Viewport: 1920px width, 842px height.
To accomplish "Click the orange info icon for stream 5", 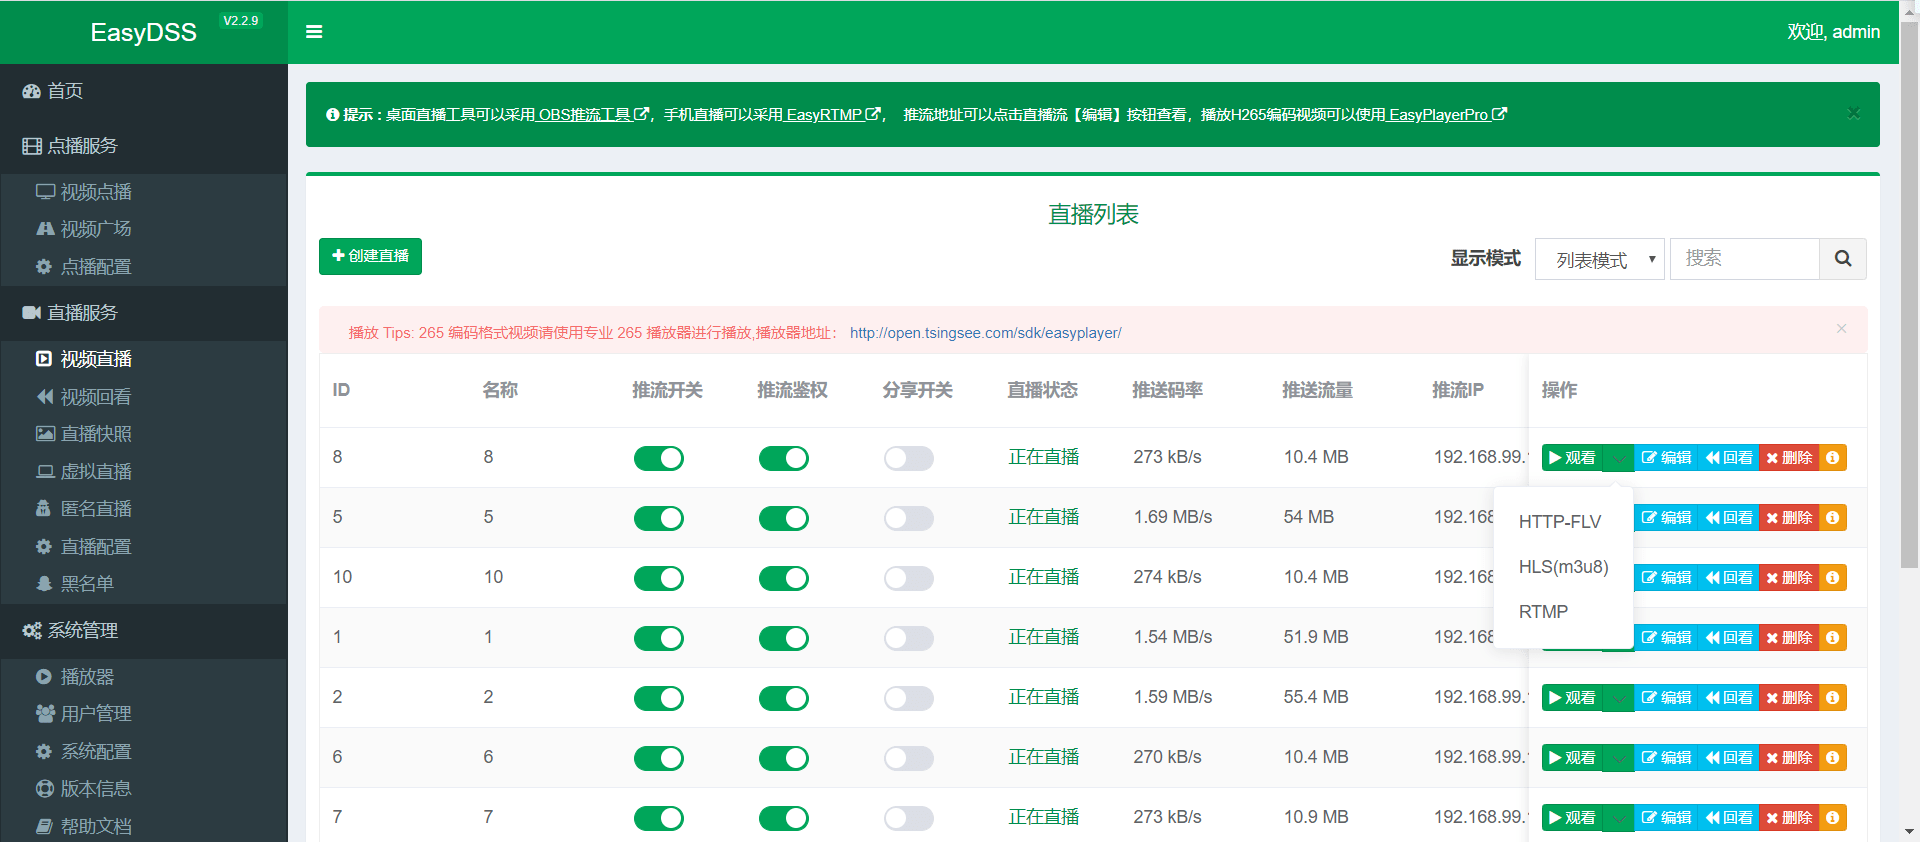I will pyautogui.click(x=1832, y=518).
